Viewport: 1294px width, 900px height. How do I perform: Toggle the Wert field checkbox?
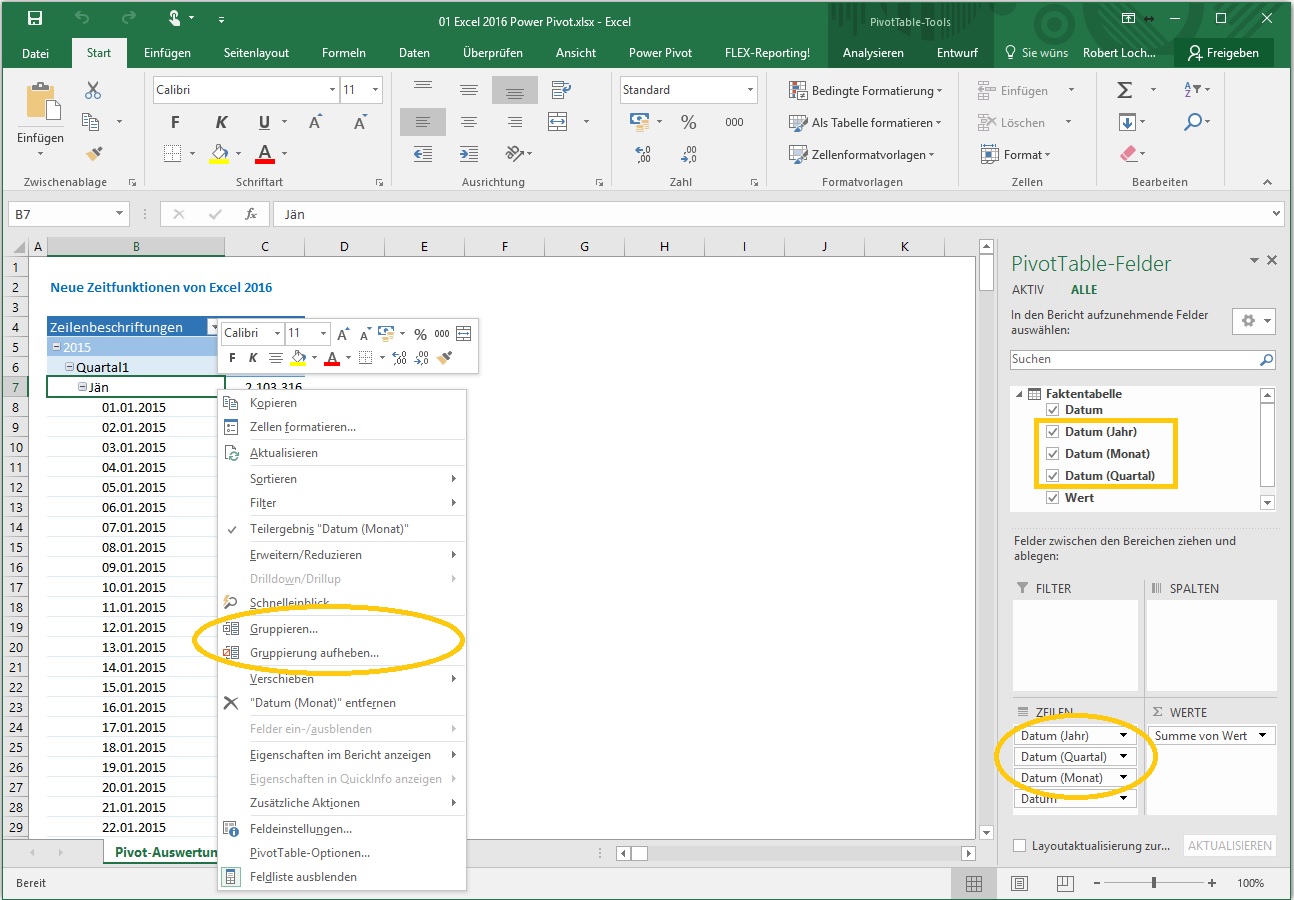(x=1053, y=495)
